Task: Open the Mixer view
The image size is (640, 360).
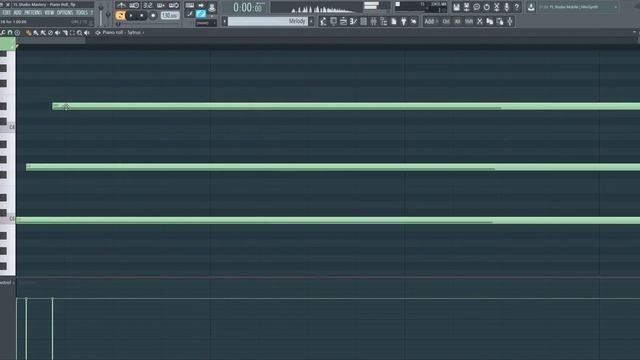Action: (x=373, y=21)
